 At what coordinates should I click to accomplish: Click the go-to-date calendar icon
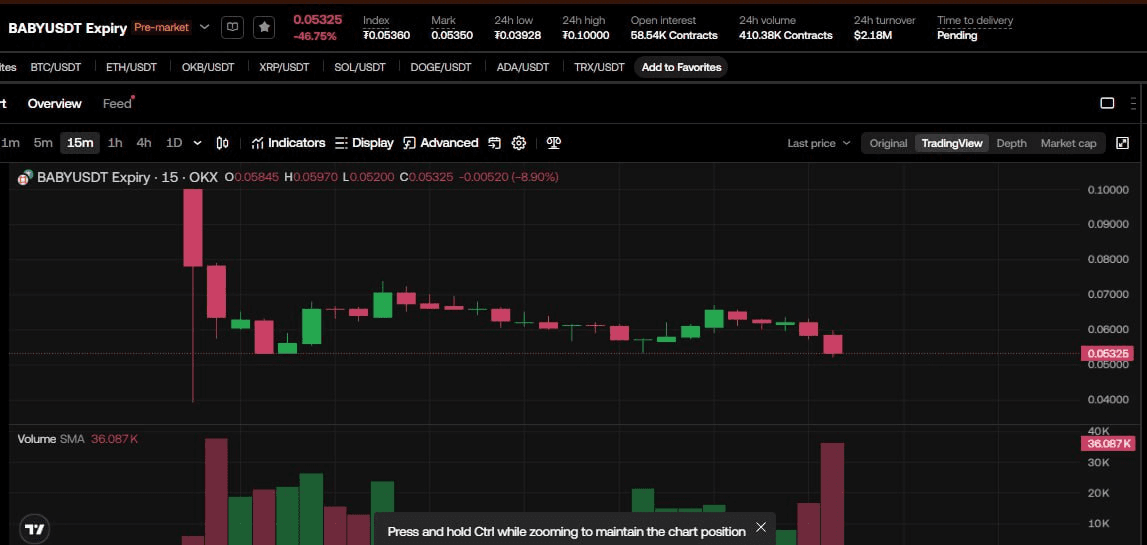(x=494, y=143)
